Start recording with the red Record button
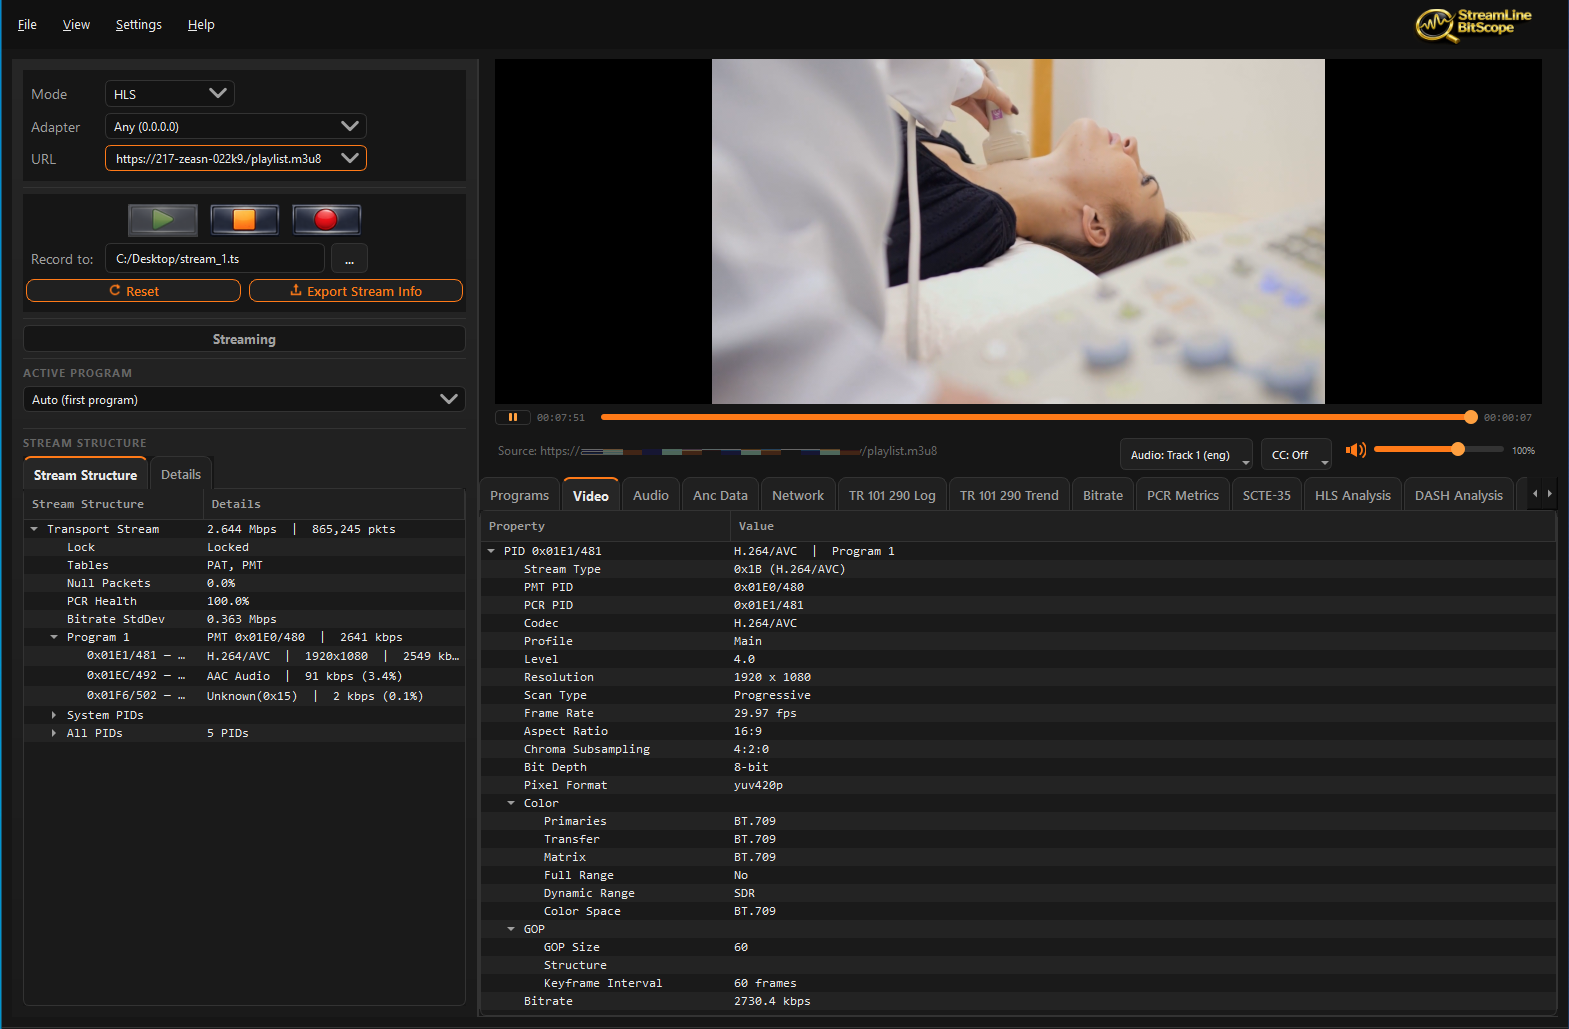The height and width of the screenshot is (1029, 1569). click(x=326, y=219)
